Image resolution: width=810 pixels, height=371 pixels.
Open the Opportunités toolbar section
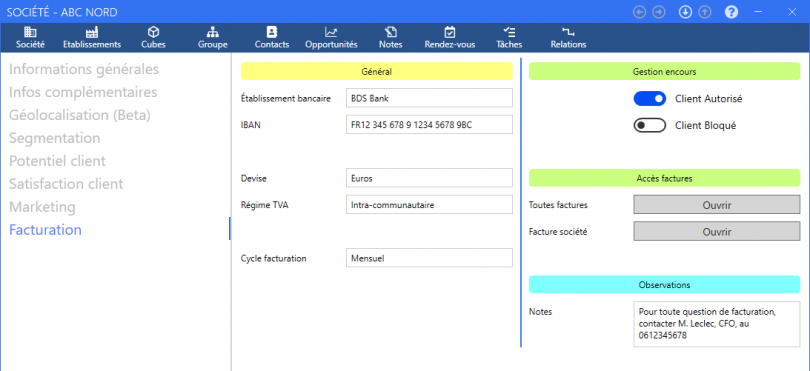[x=331, y=38]
